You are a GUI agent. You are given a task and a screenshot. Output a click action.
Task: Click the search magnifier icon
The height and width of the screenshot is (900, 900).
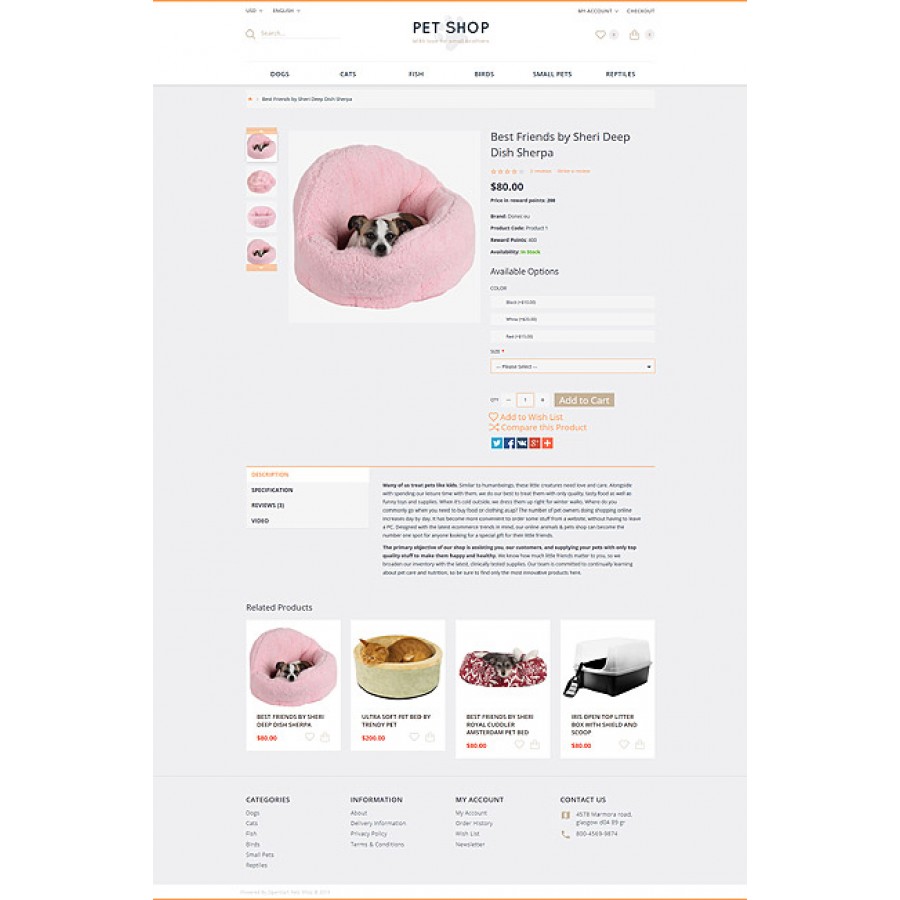[x=250, y=34]
